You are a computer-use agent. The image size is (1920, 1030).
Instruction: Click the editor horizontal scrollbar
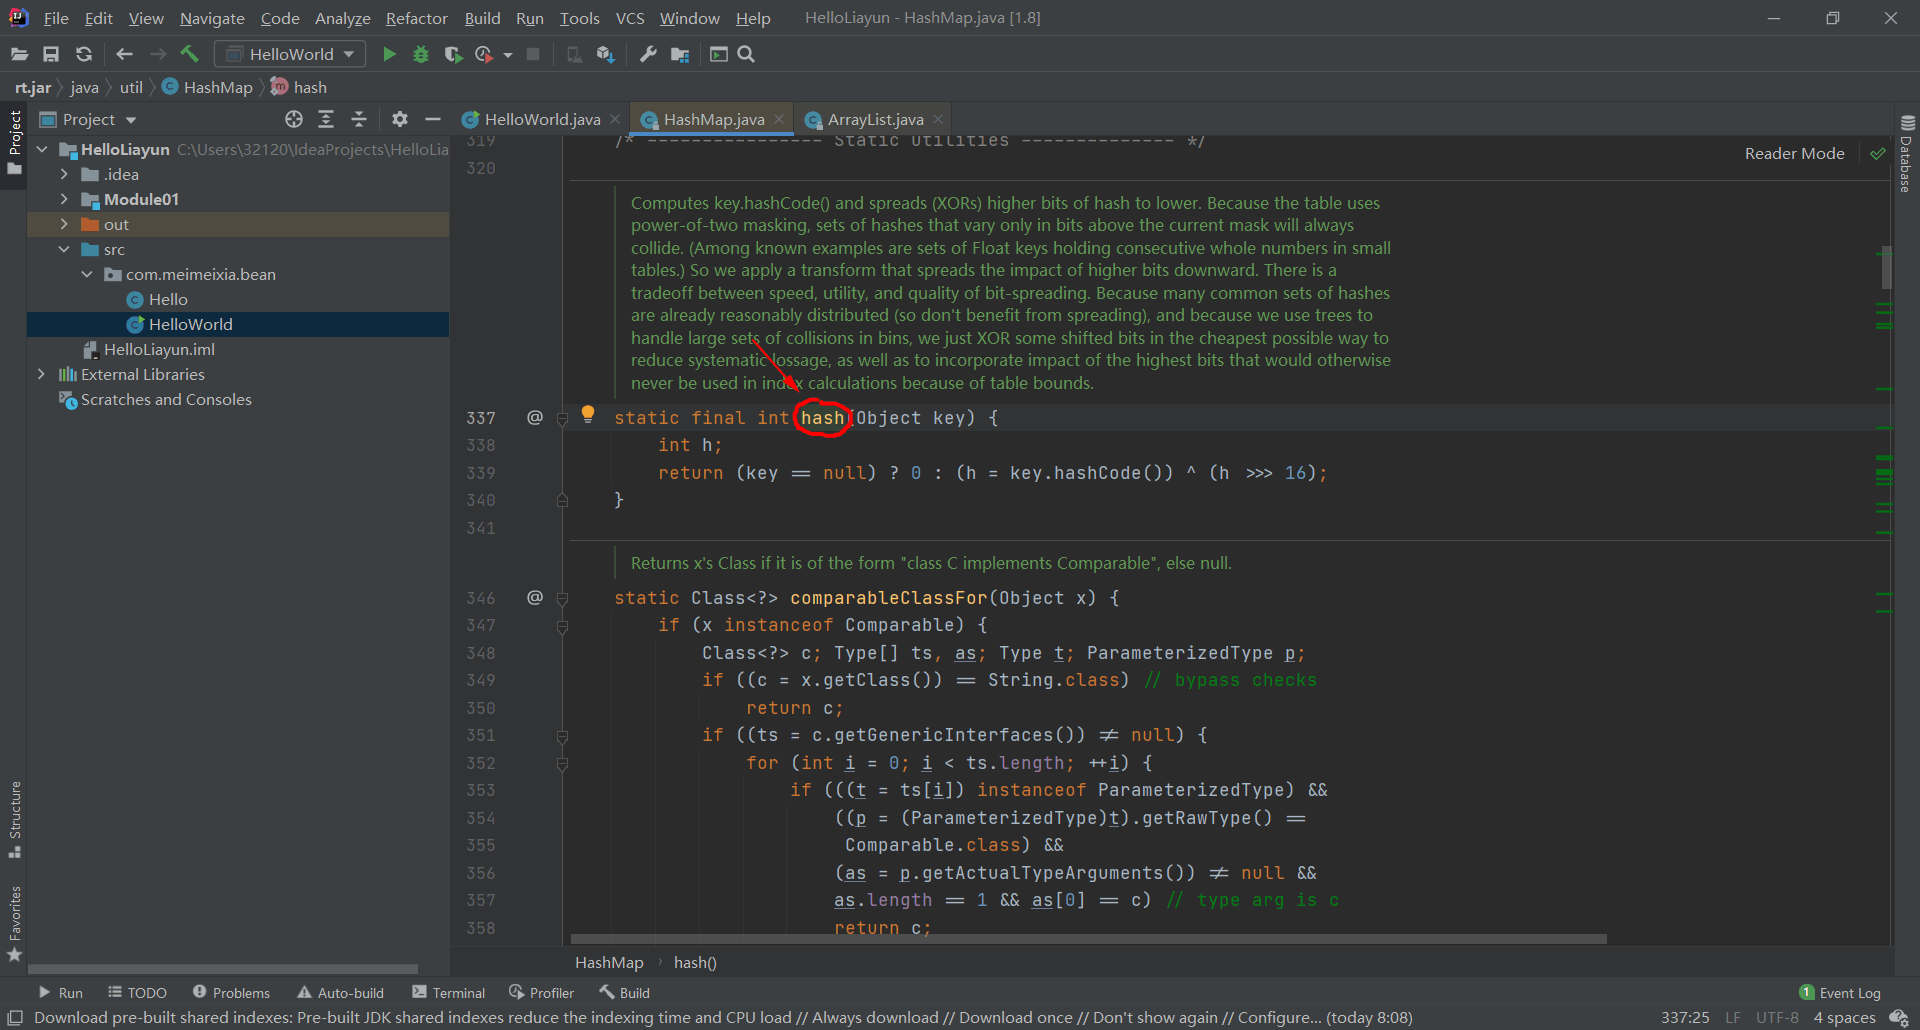pos(1088,939)
